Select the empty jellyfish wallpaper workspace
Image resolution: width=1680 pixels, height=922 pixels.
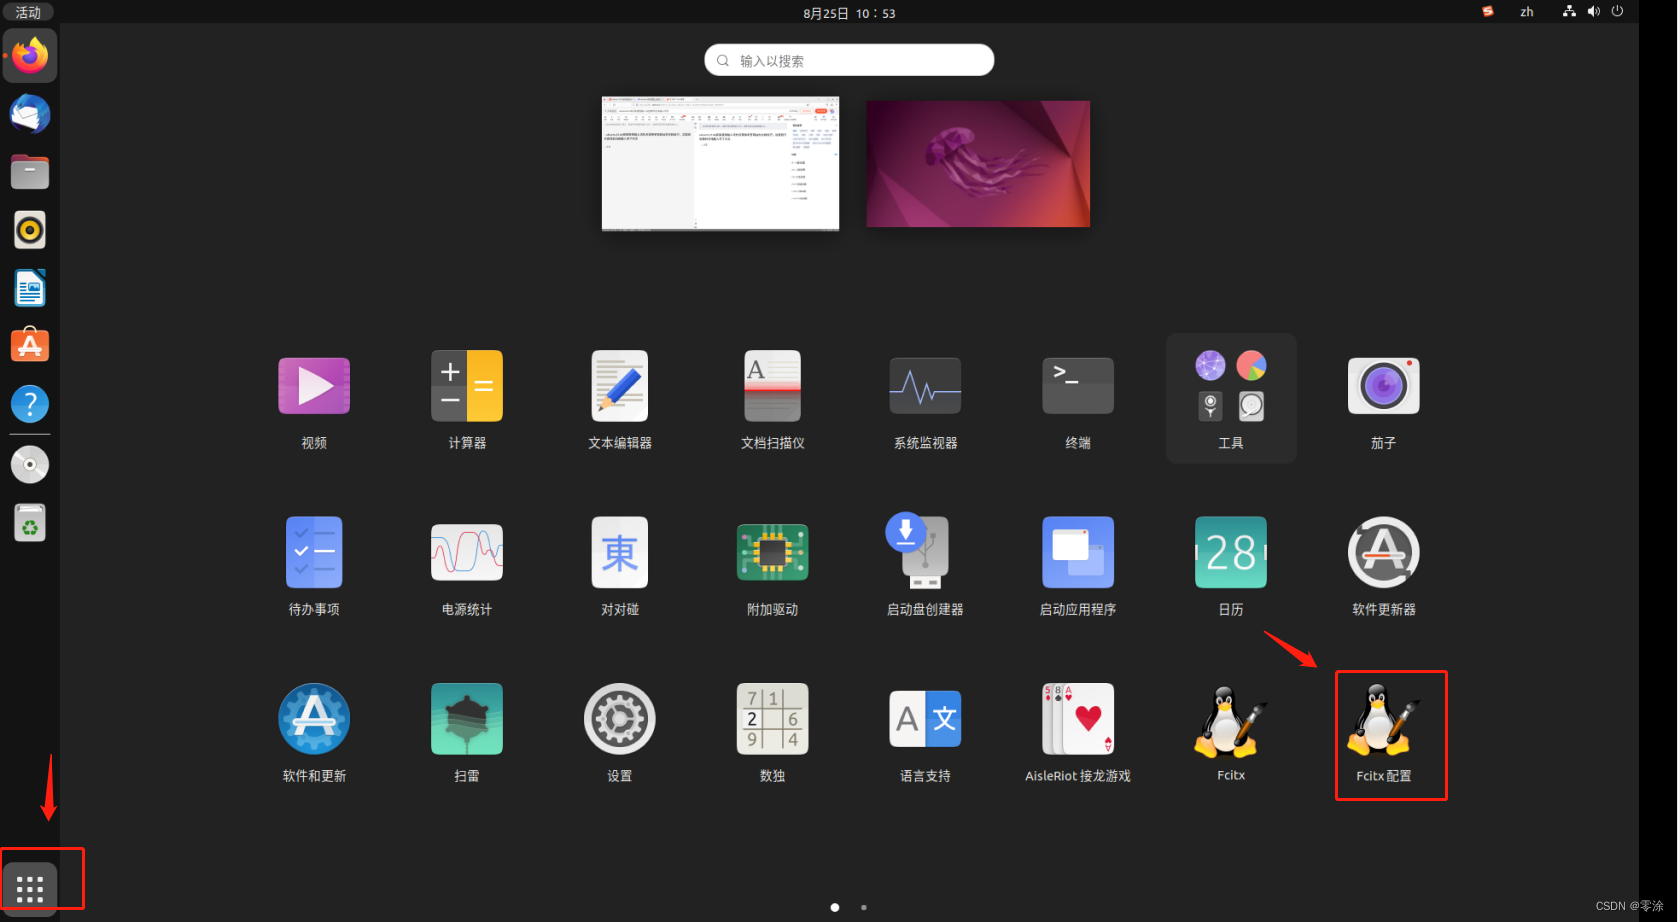click(x=978, y=163)
